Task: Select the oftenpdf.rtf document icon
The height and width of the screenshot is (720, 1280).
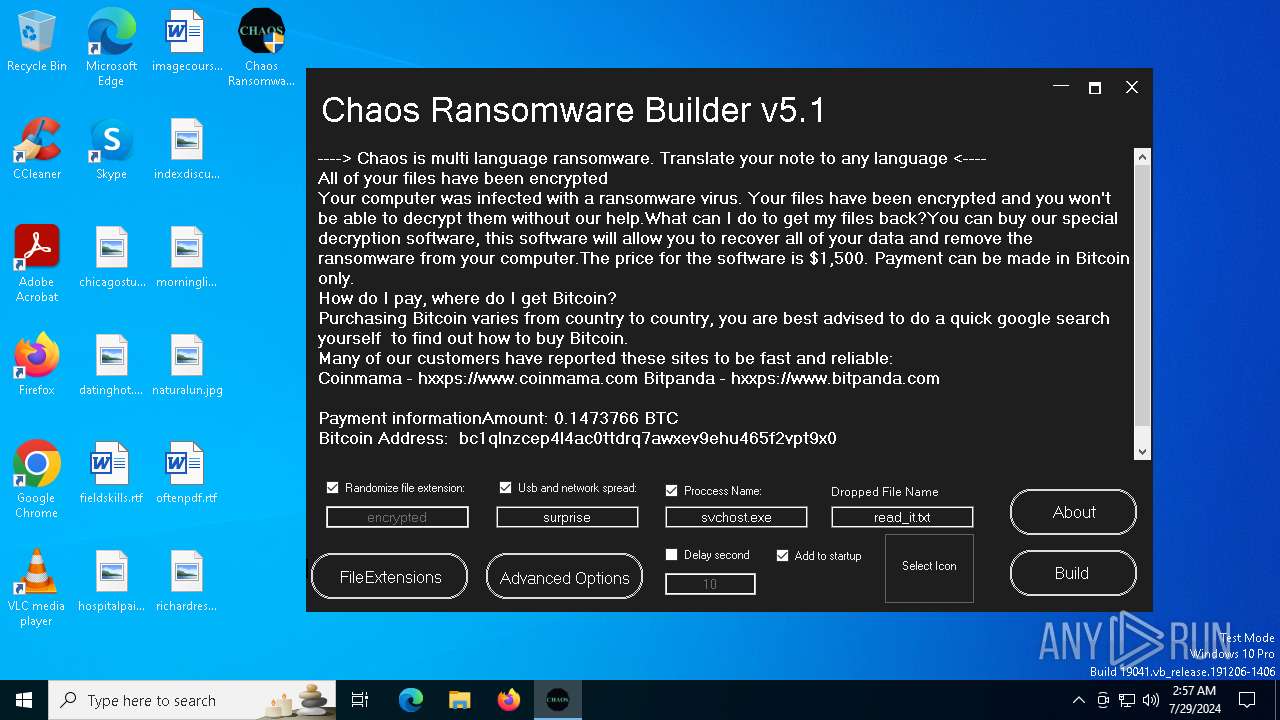Action: (186, 473)
